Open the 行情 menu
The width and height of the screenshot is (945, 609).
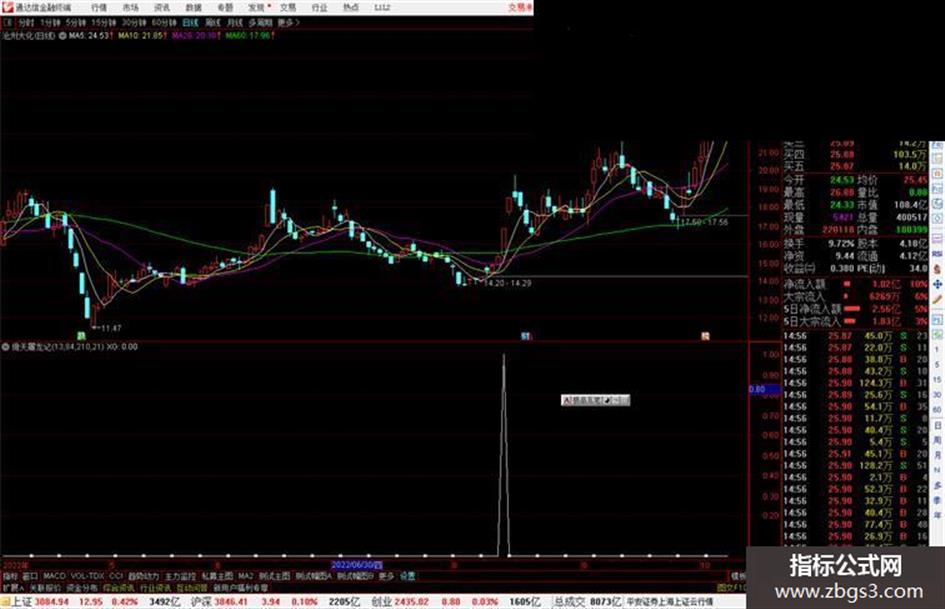pyautogui.click(x=99, y=7)
